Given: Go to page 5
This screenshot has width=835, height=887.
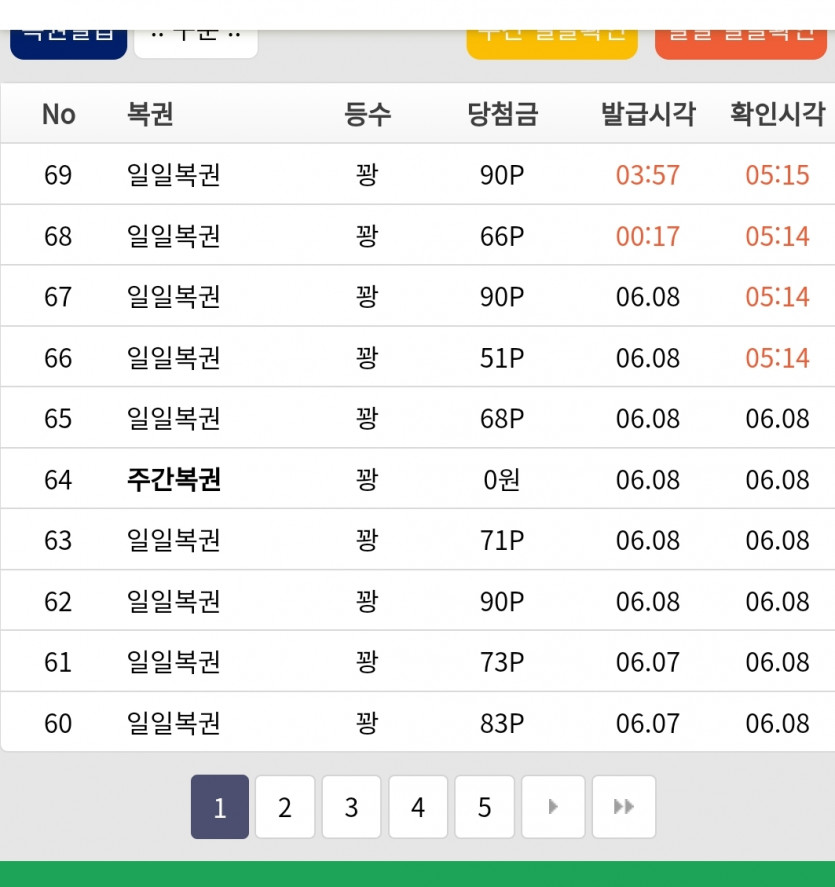Looking at the screenshot, I should (x=484, y=807).
